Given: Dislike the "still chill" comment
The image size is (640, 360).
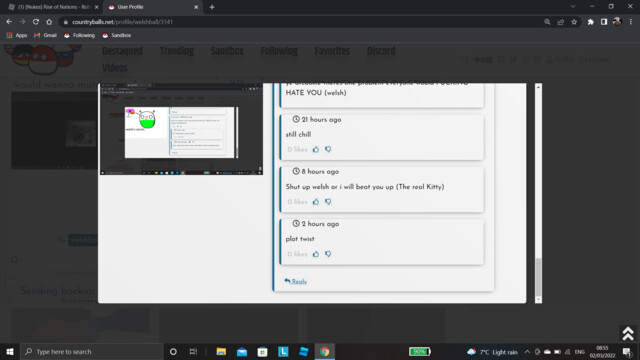Looking at the screenshot, I should (x=328, y=149).
